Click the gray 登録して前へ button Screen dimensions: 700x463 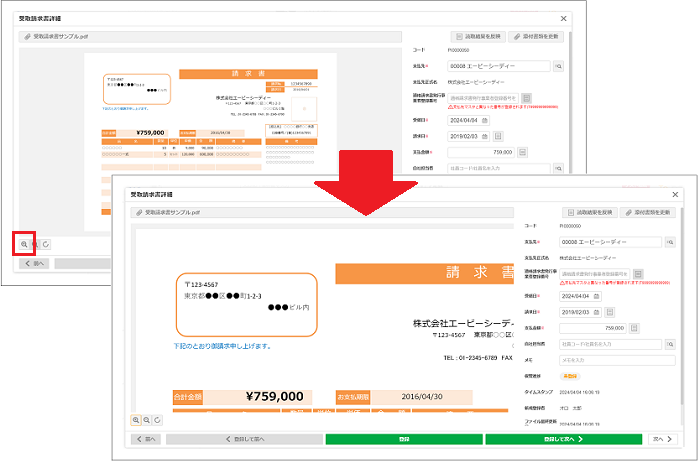(x=244, y=439)
